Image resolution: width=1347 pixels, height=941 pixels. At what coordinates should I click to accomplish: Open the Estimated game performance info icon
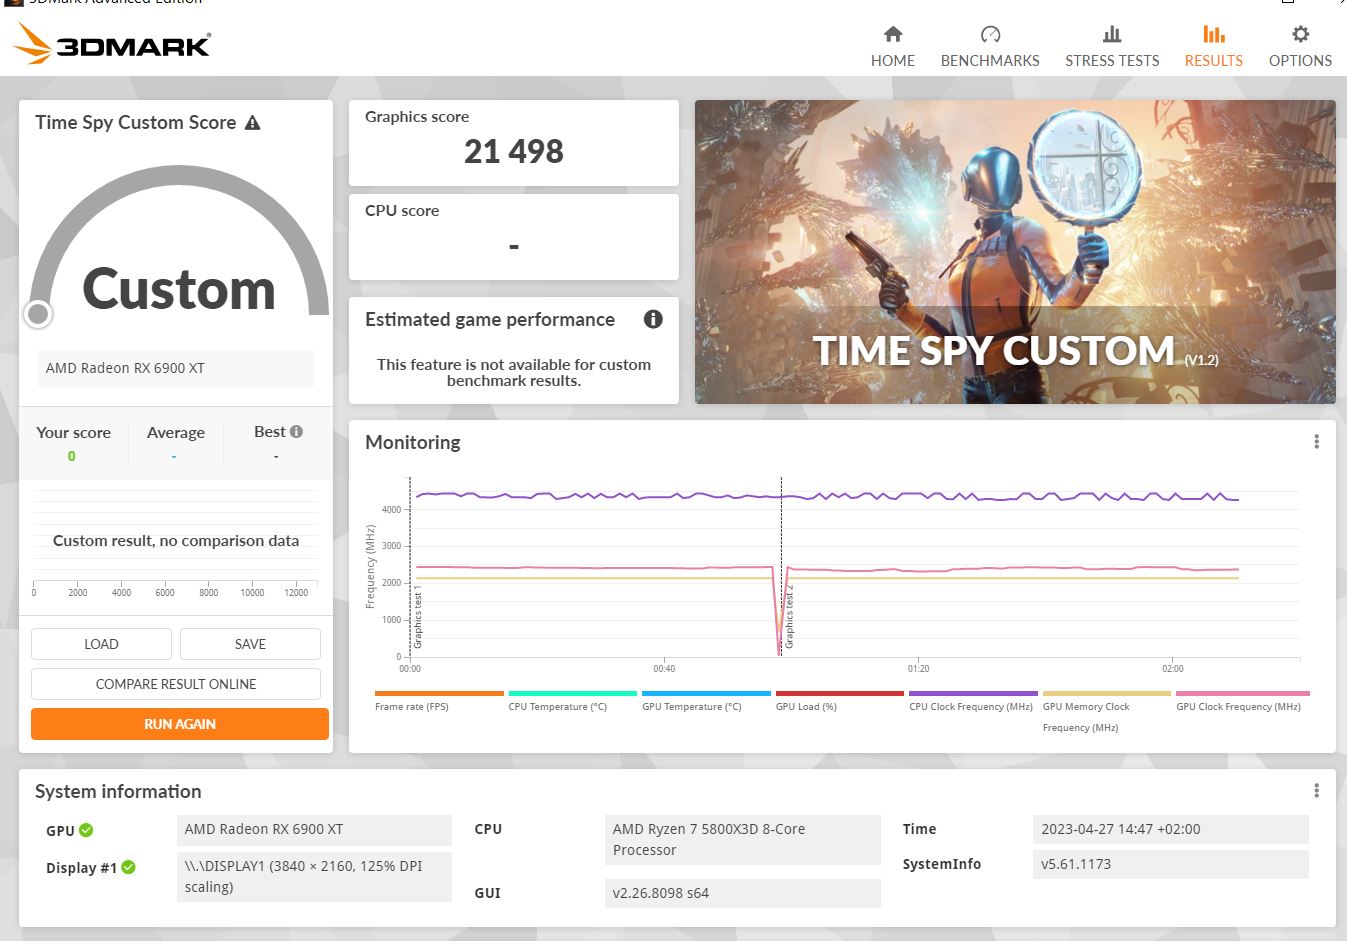coord(653,319)
